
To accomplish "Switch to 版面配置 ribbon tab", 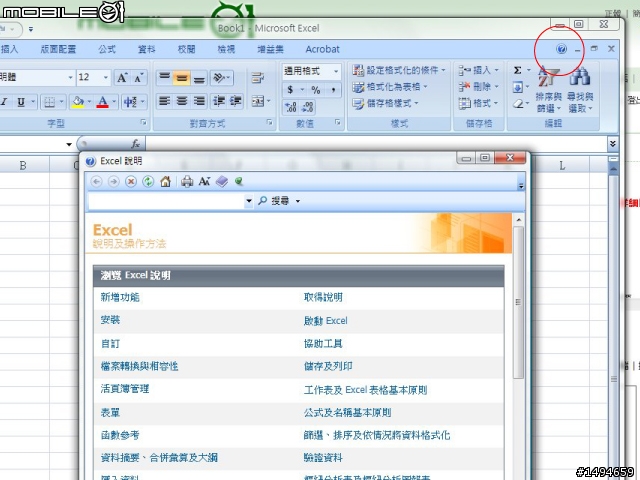I will coord(58,49).
